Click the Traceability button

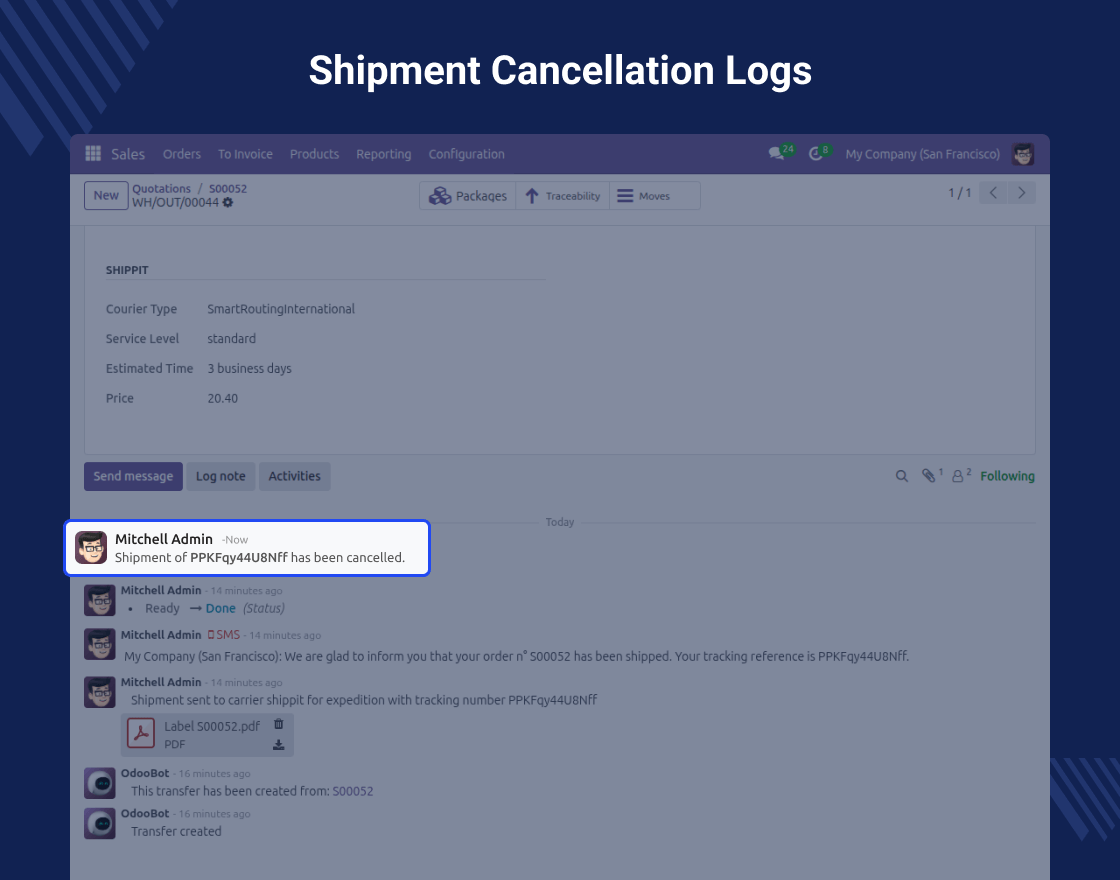(x=562, y=196)
